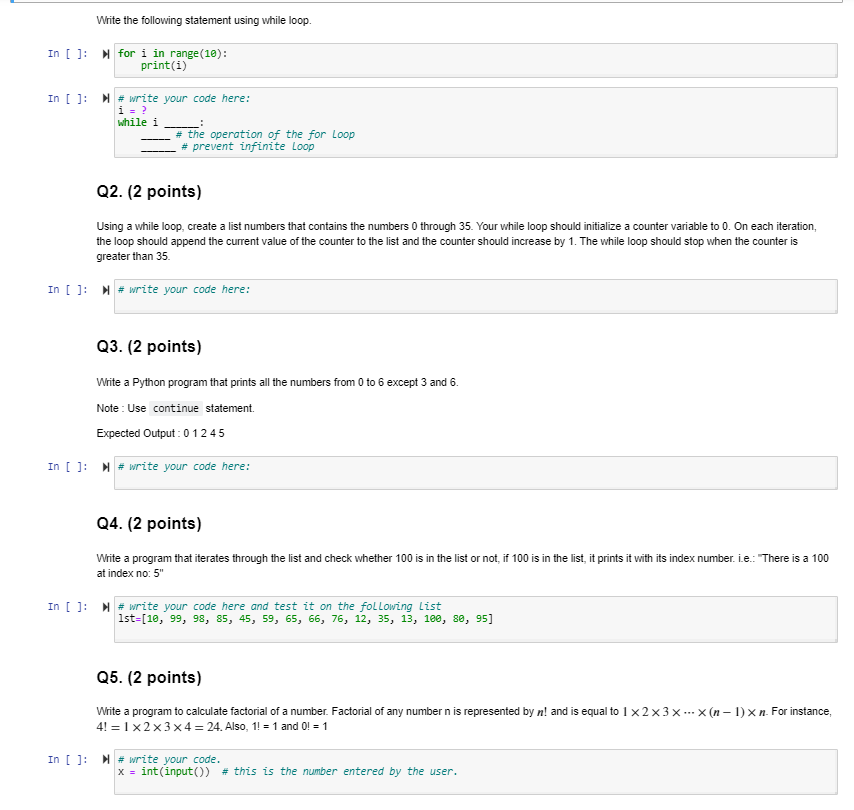Viewport: 854px width, 810px height.
Task: Click the run arrow beside the while-loop template cell
Action: 105,98
